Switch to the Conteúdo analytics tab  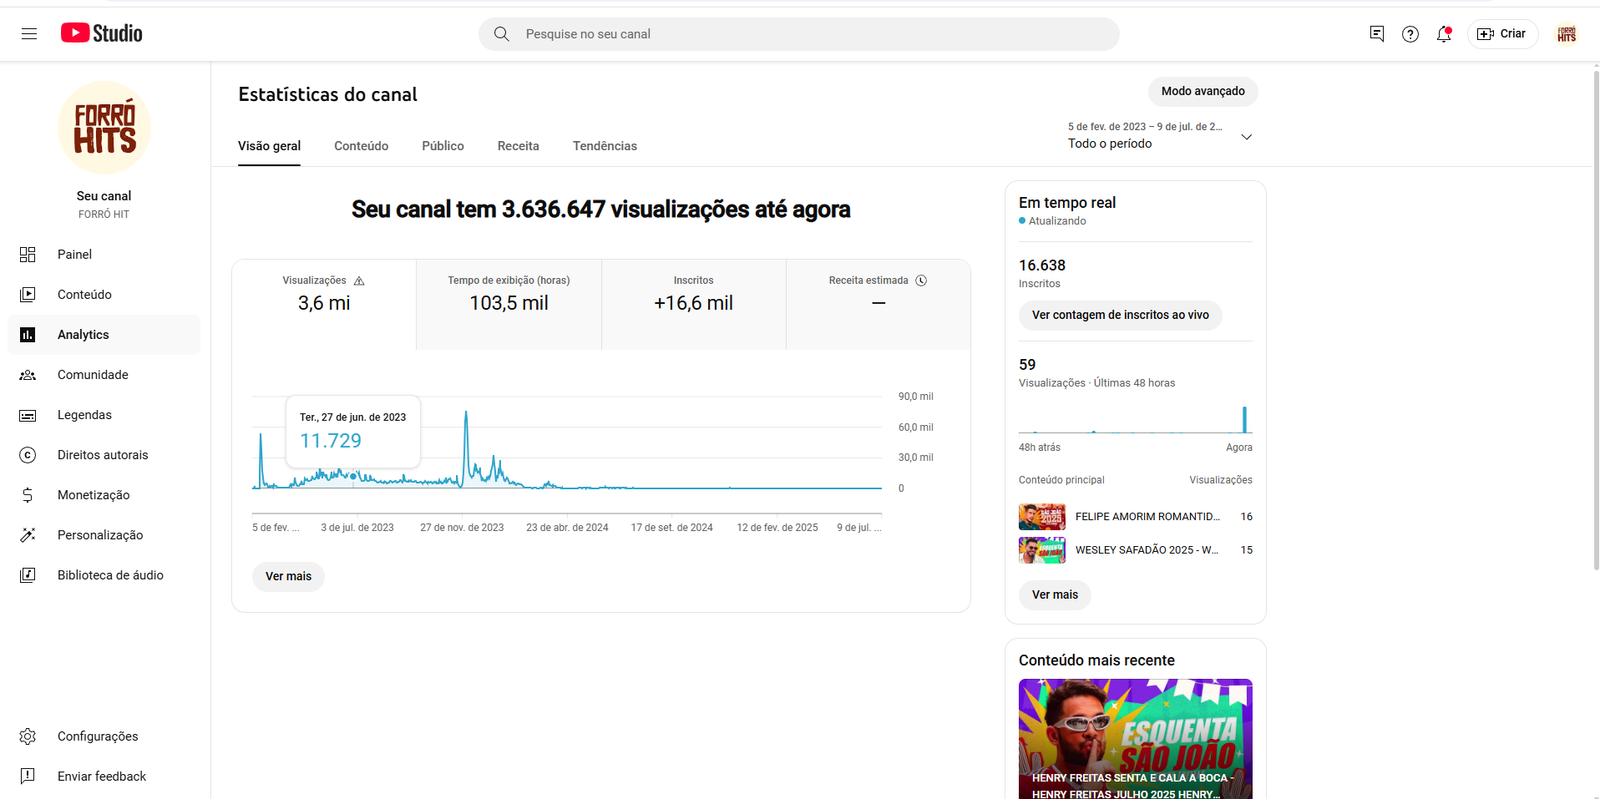(x=361, y=146)
